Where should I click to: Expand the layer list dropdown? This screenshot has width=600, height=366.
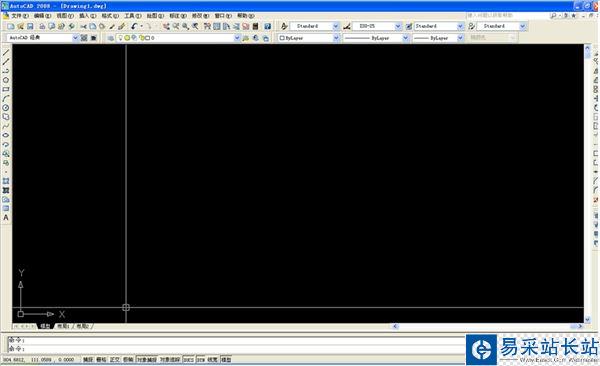tap(237, 38)
